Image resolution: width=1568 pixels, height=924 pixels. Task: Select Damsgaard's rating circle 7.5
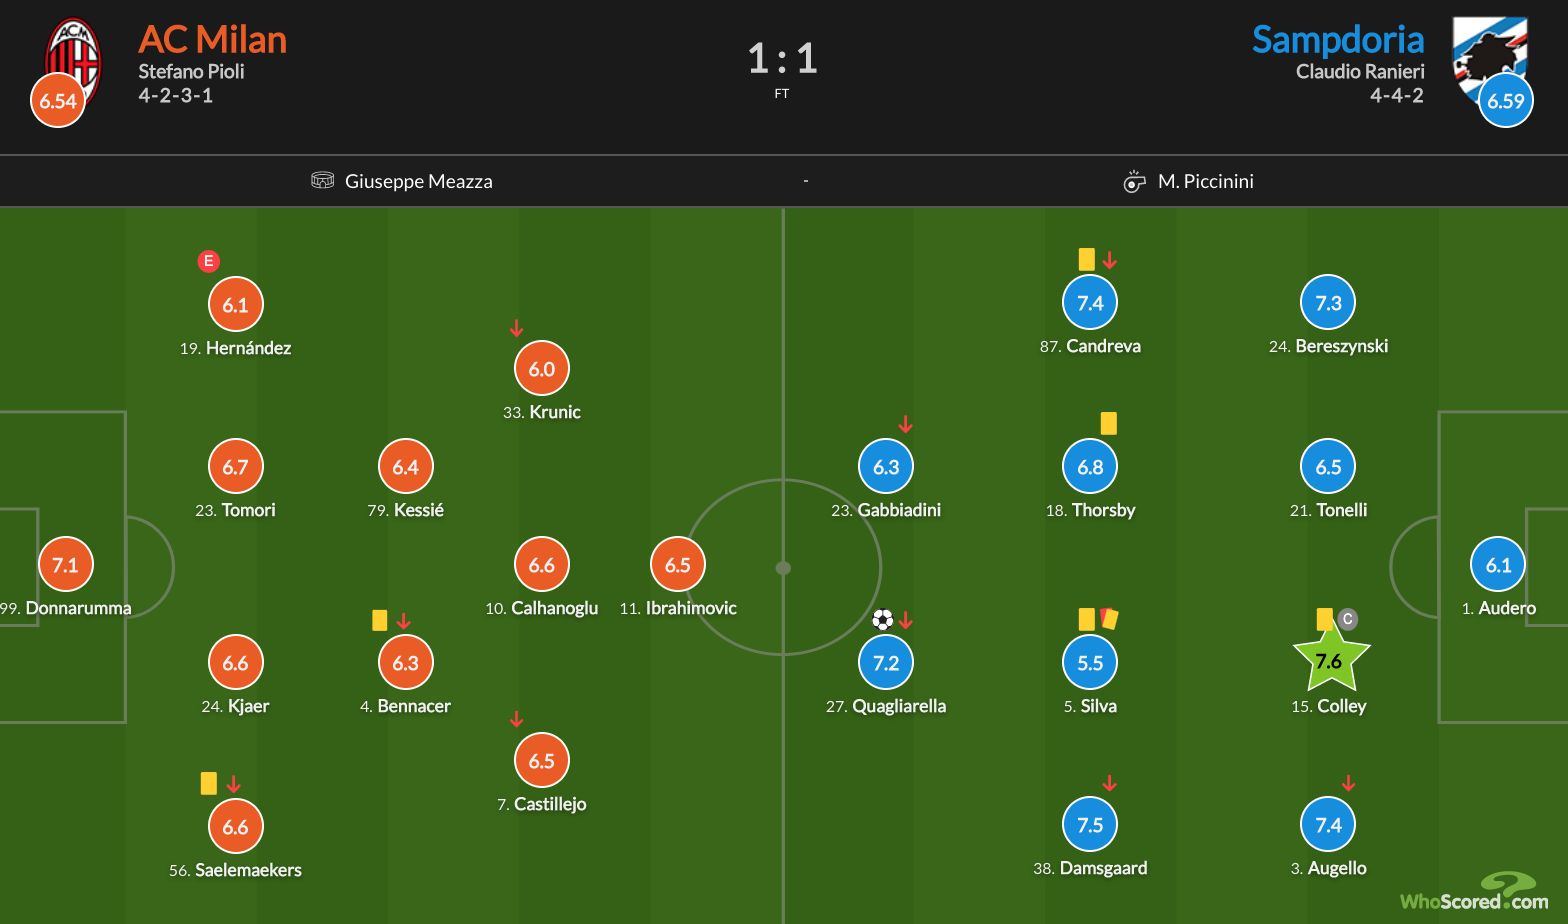coord(1090,825)
